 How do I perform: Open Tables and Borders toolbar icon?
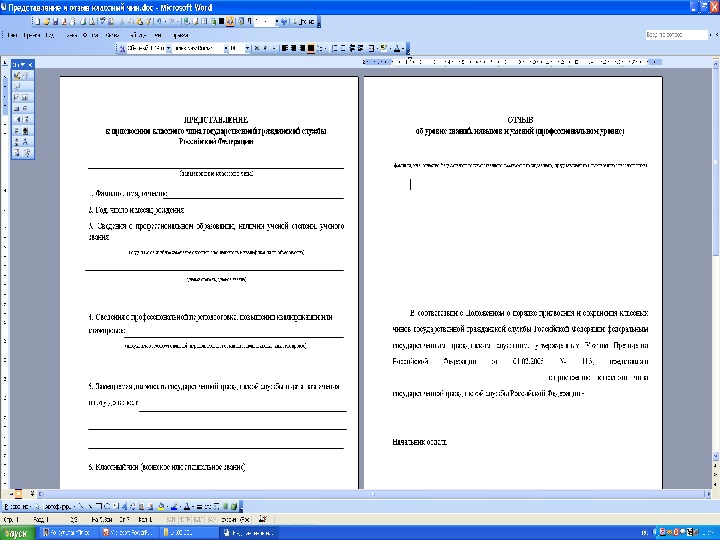tap(195, 22)
